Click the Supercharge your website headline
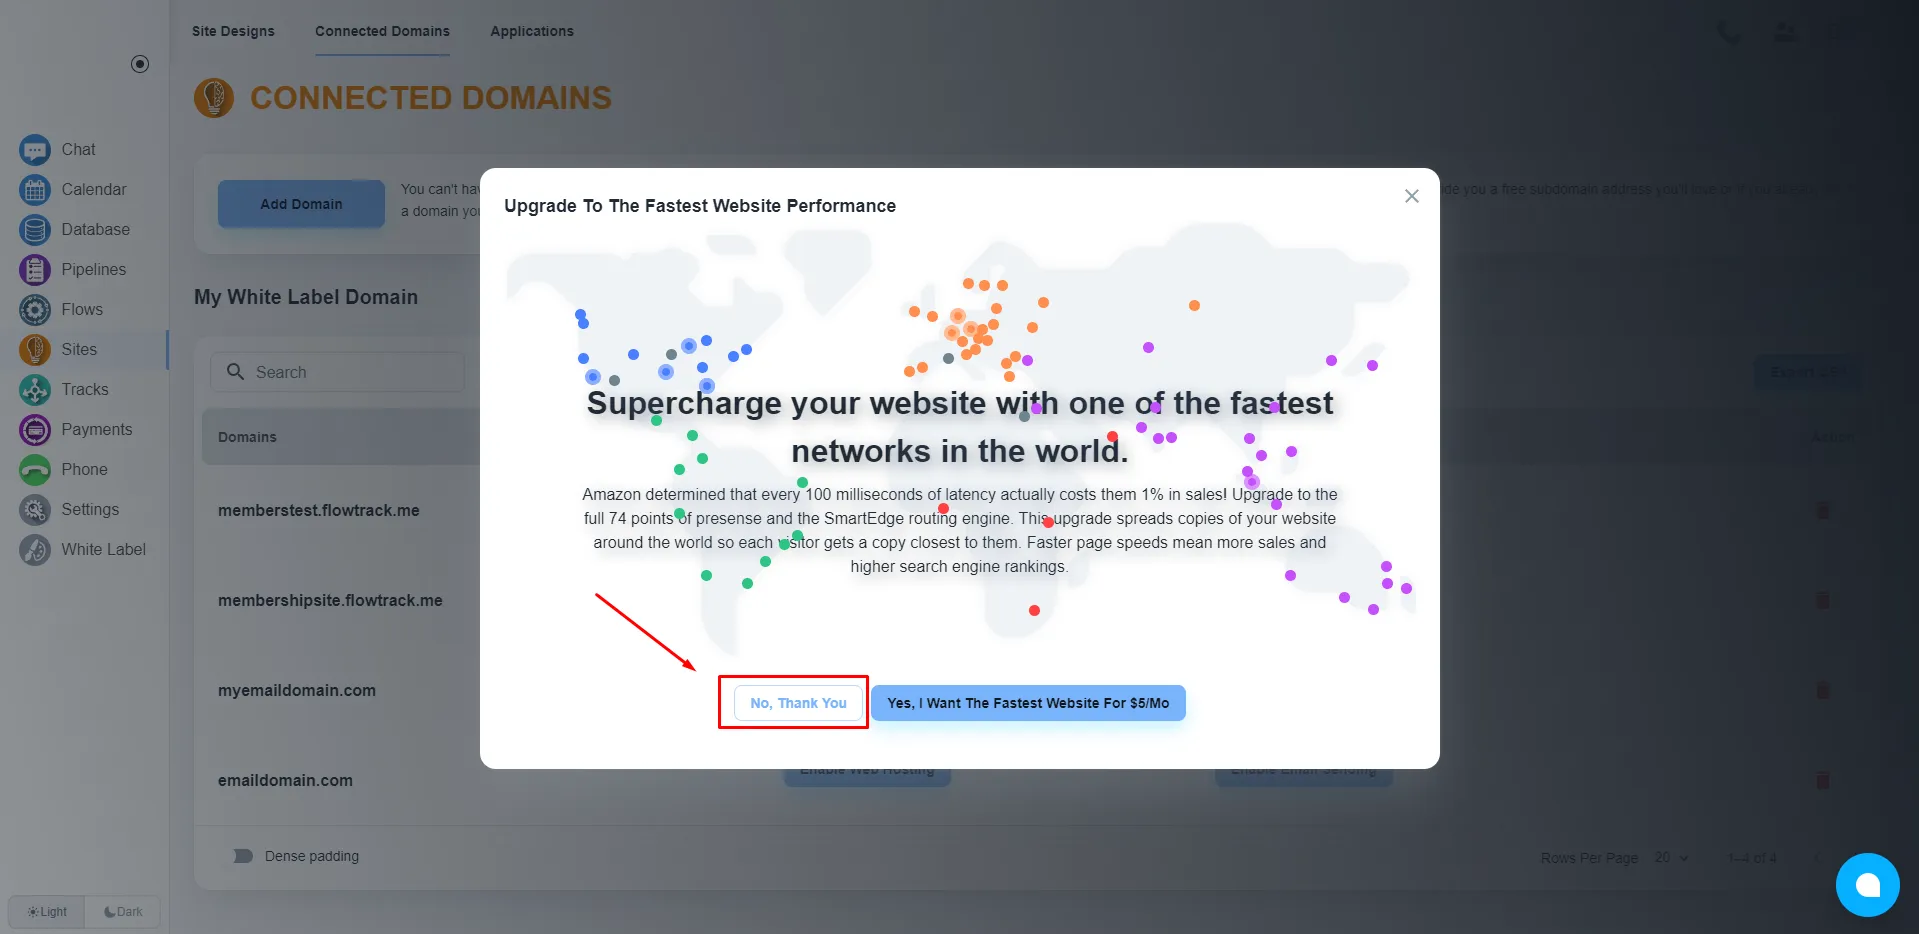This screenshot has width=1919, height=934. click(959, 427)
